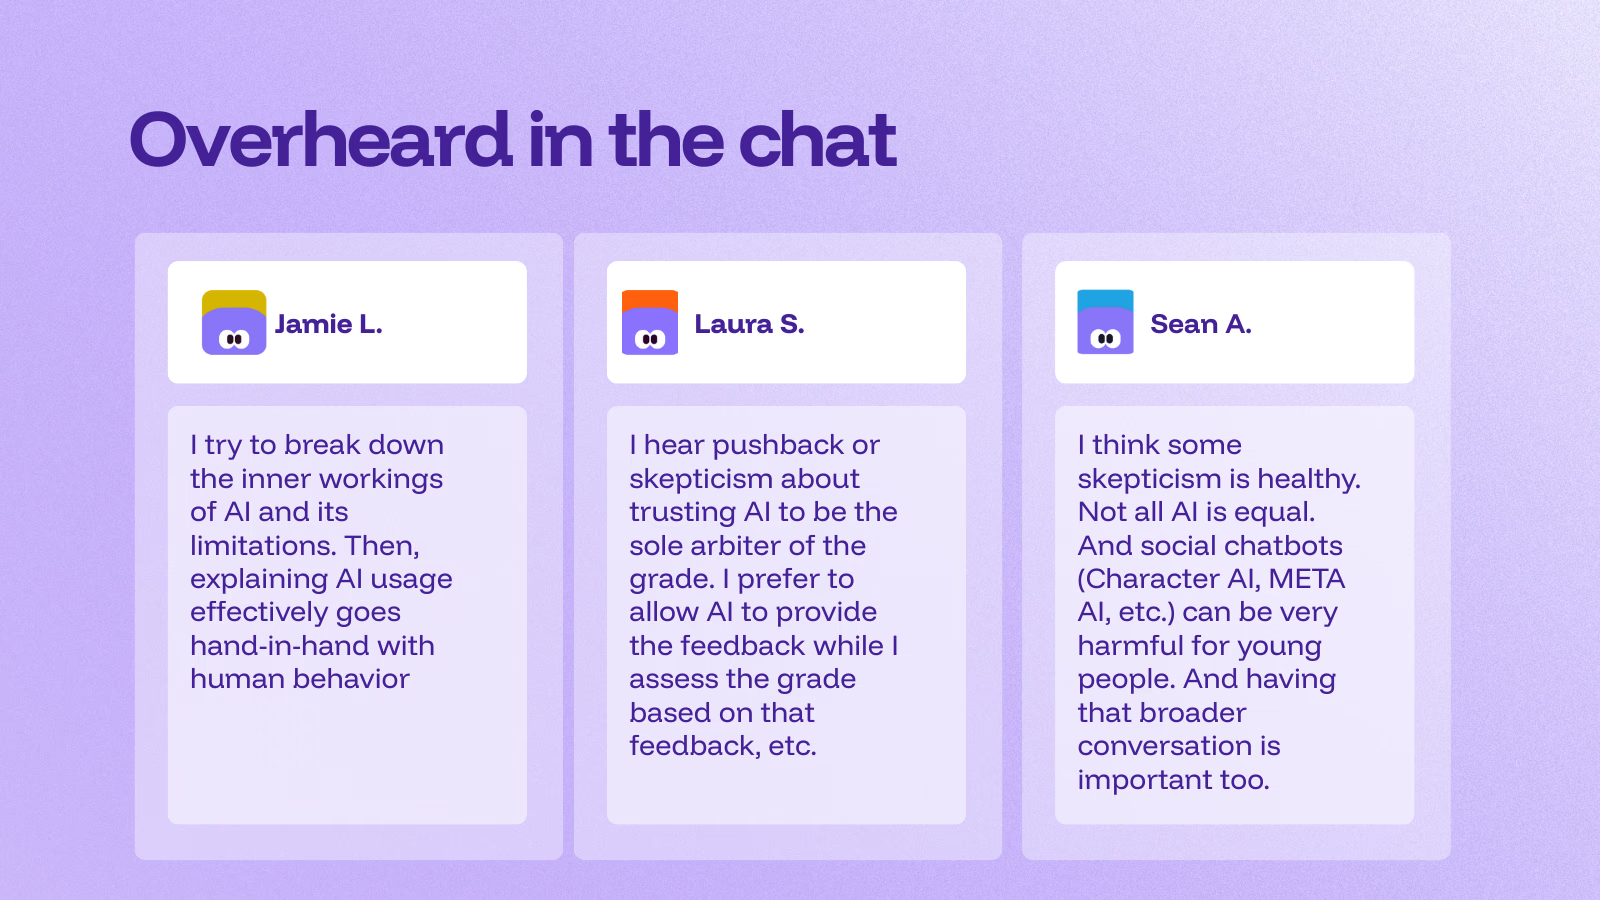Click 'I think some' opening Sean's quote
Viewport: 1600px width, 900px height.
(1159, 445)
